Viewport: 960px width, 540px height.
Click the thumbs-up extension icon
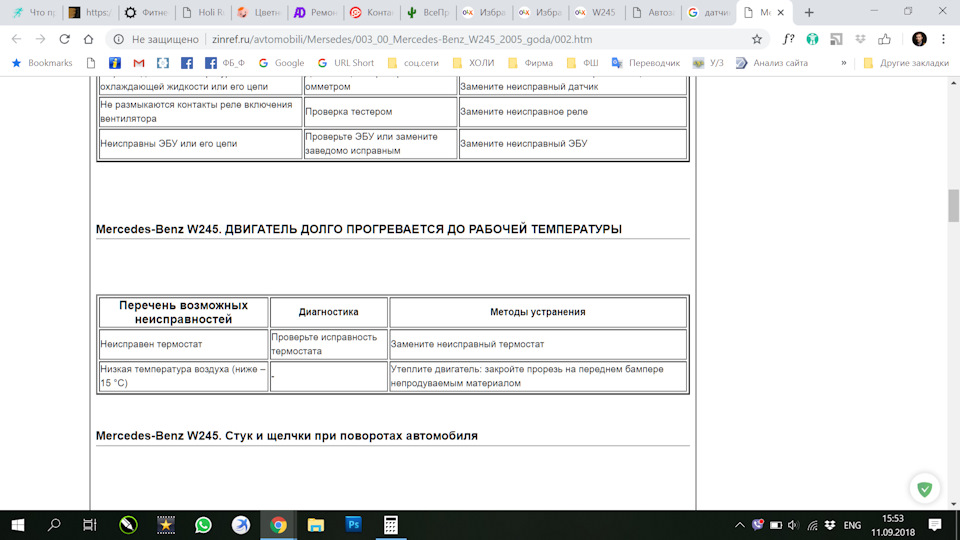tap(884, 39)
